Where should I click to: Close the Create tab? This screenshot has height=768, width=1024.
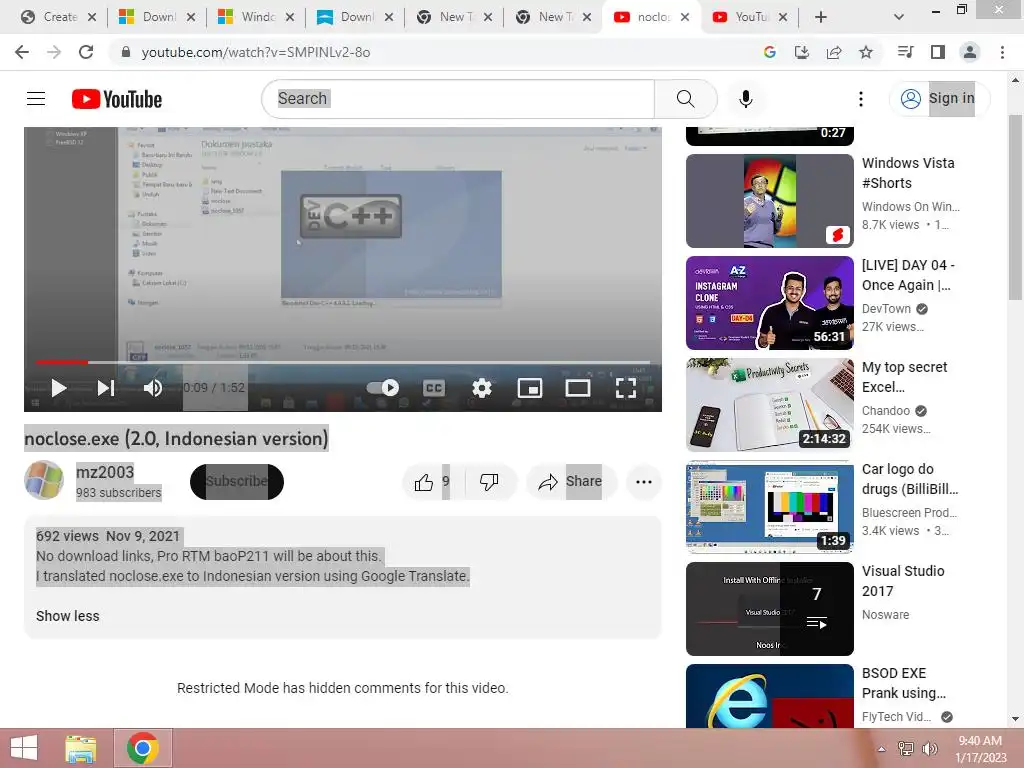pyautogui.click(x=92, y=17)
